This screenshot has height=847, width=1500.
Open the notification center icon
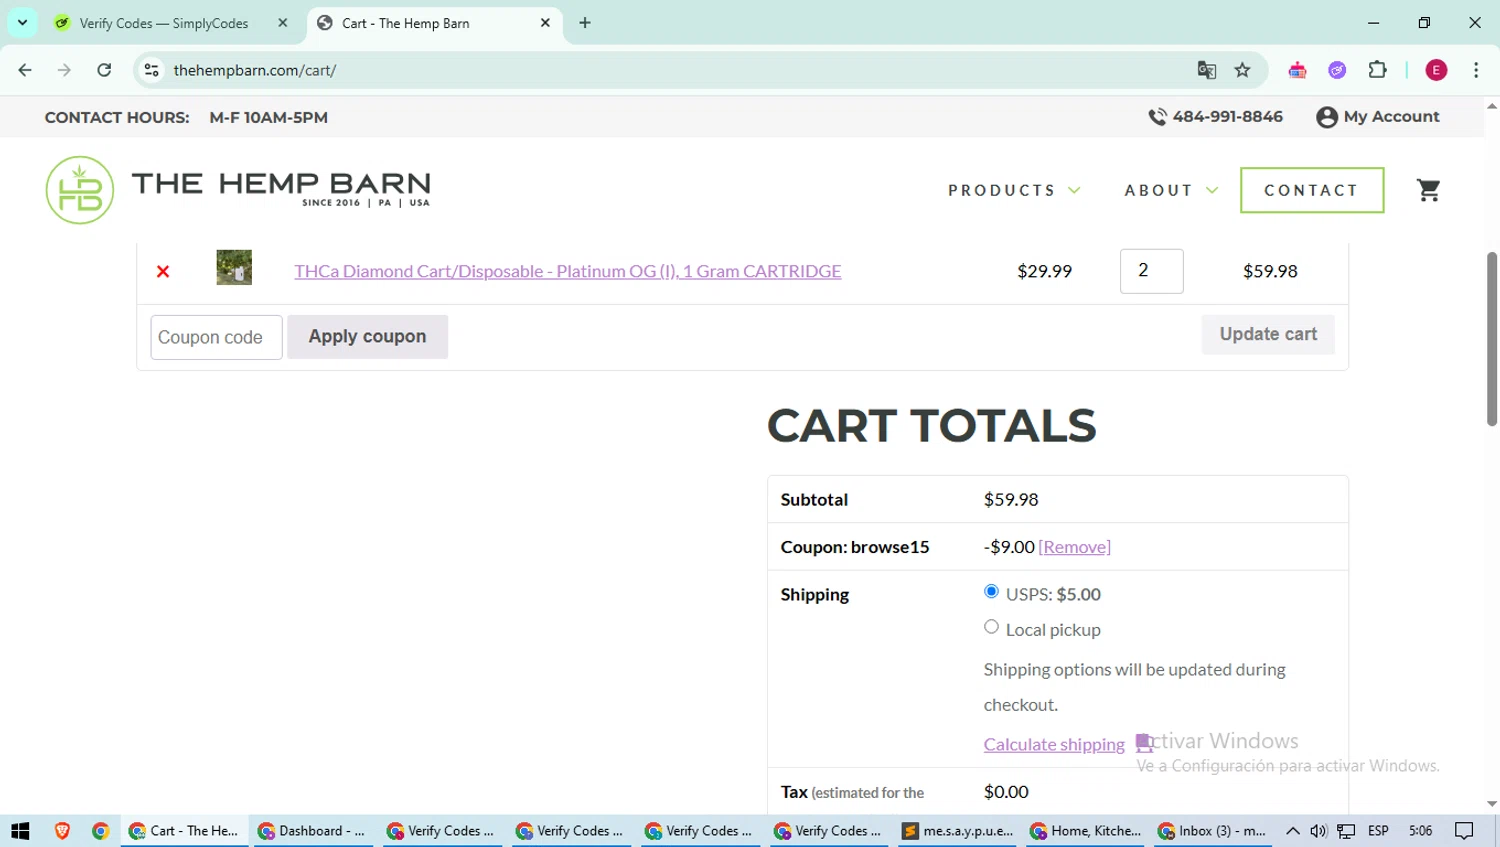pyautogui.click(x=1465, y=831)
